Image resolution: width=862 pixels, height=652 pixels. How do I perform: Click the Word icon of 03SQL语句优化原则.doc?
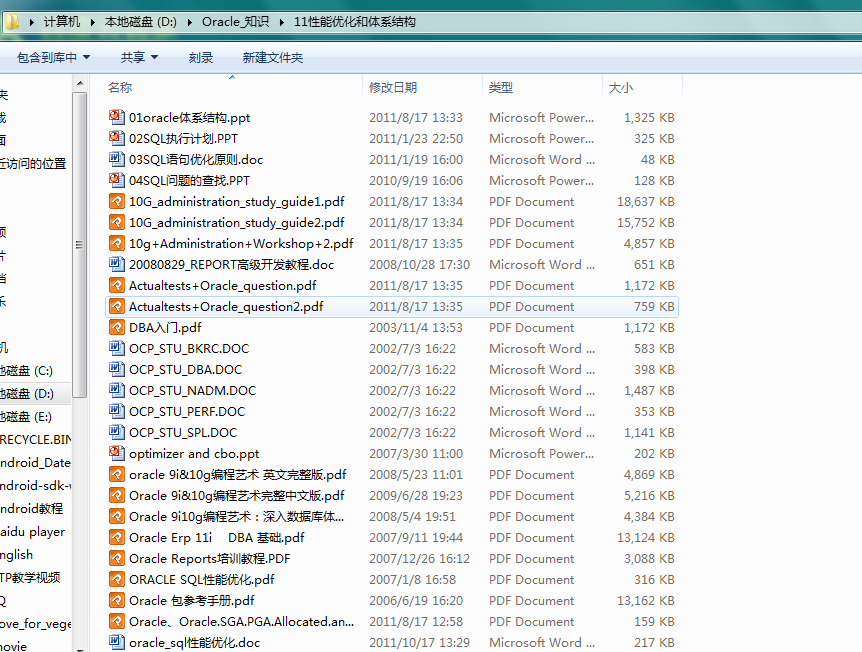point(117,159)
